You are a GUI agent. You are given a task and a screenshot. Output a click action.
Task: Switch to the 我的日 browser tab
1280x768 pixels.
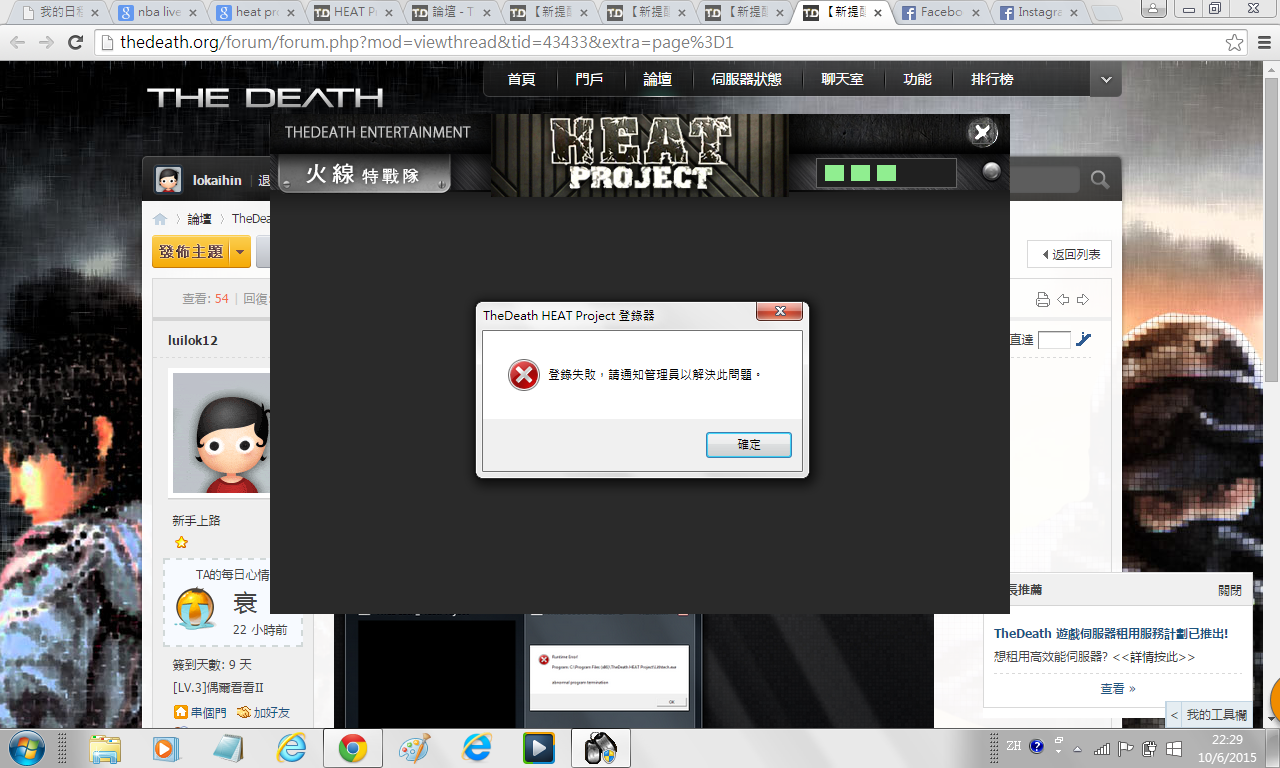59,13
